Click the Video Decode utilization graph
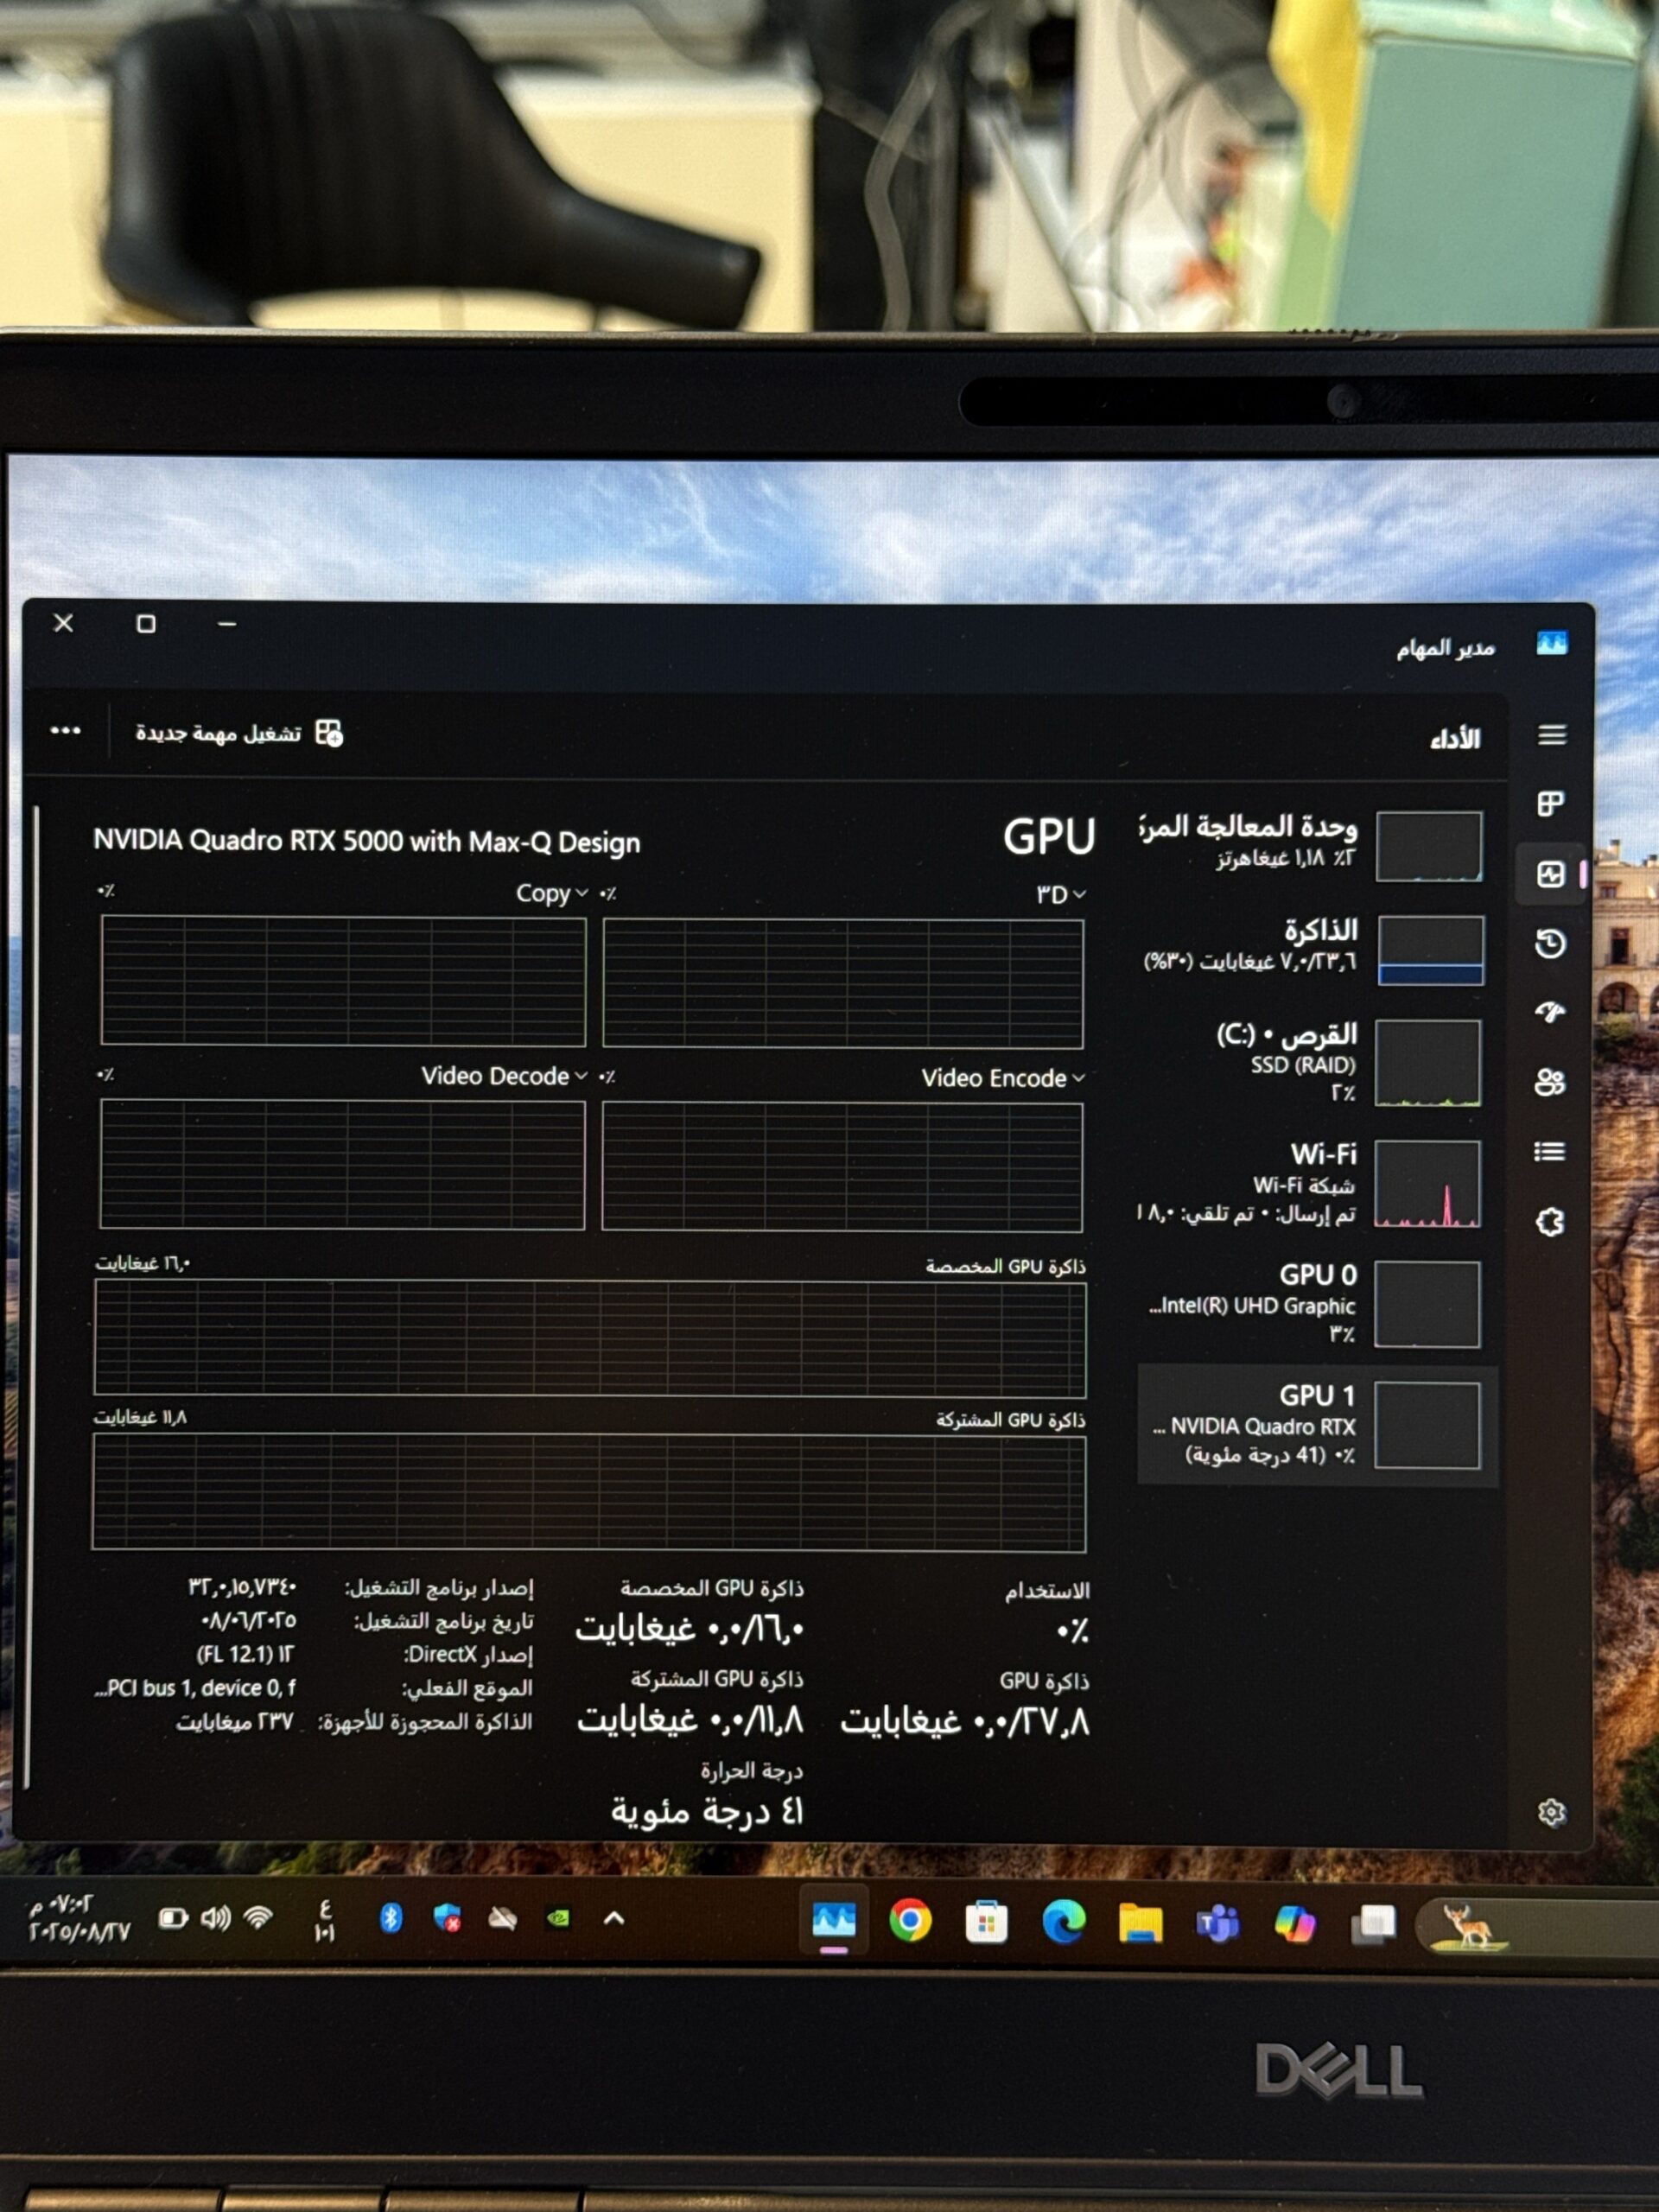The width and height of the screenshot is (1659, 2212). 342,1164
